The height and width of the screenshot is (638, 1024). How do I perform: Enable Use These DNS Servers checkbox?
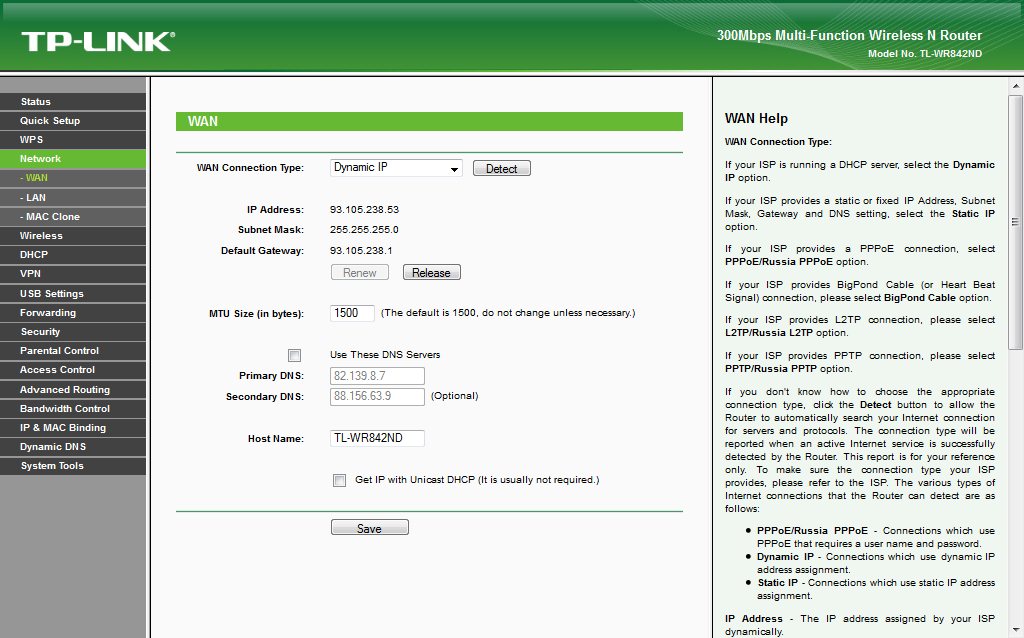294,355
